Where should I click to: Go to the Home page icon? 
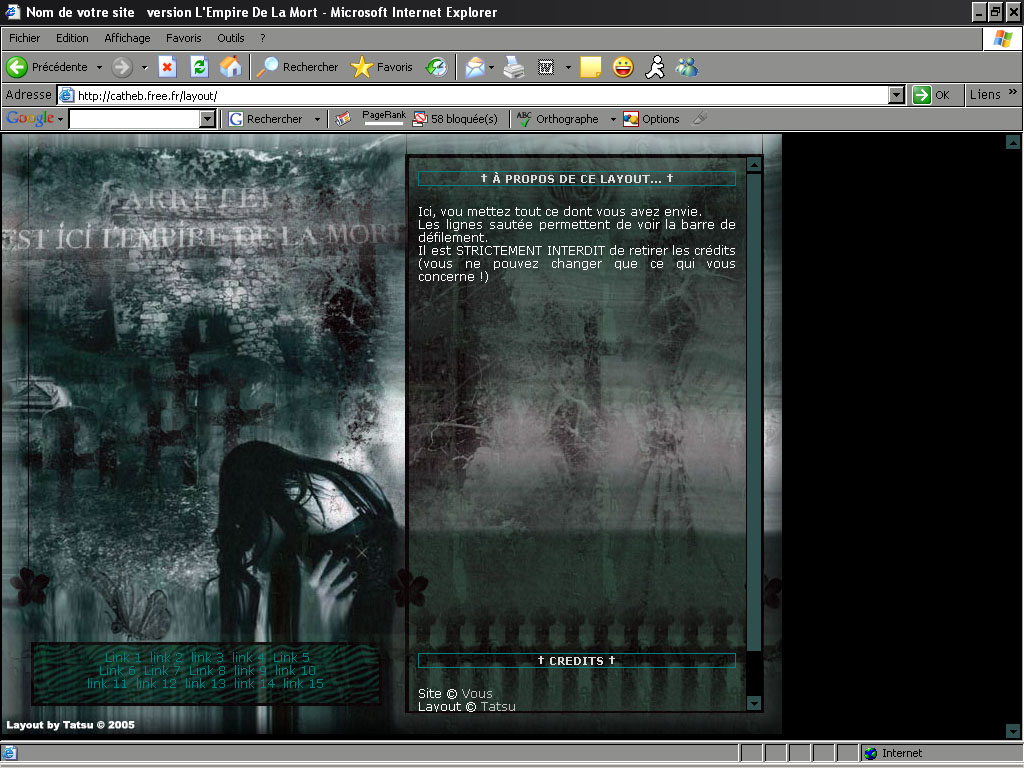(230, 67)
